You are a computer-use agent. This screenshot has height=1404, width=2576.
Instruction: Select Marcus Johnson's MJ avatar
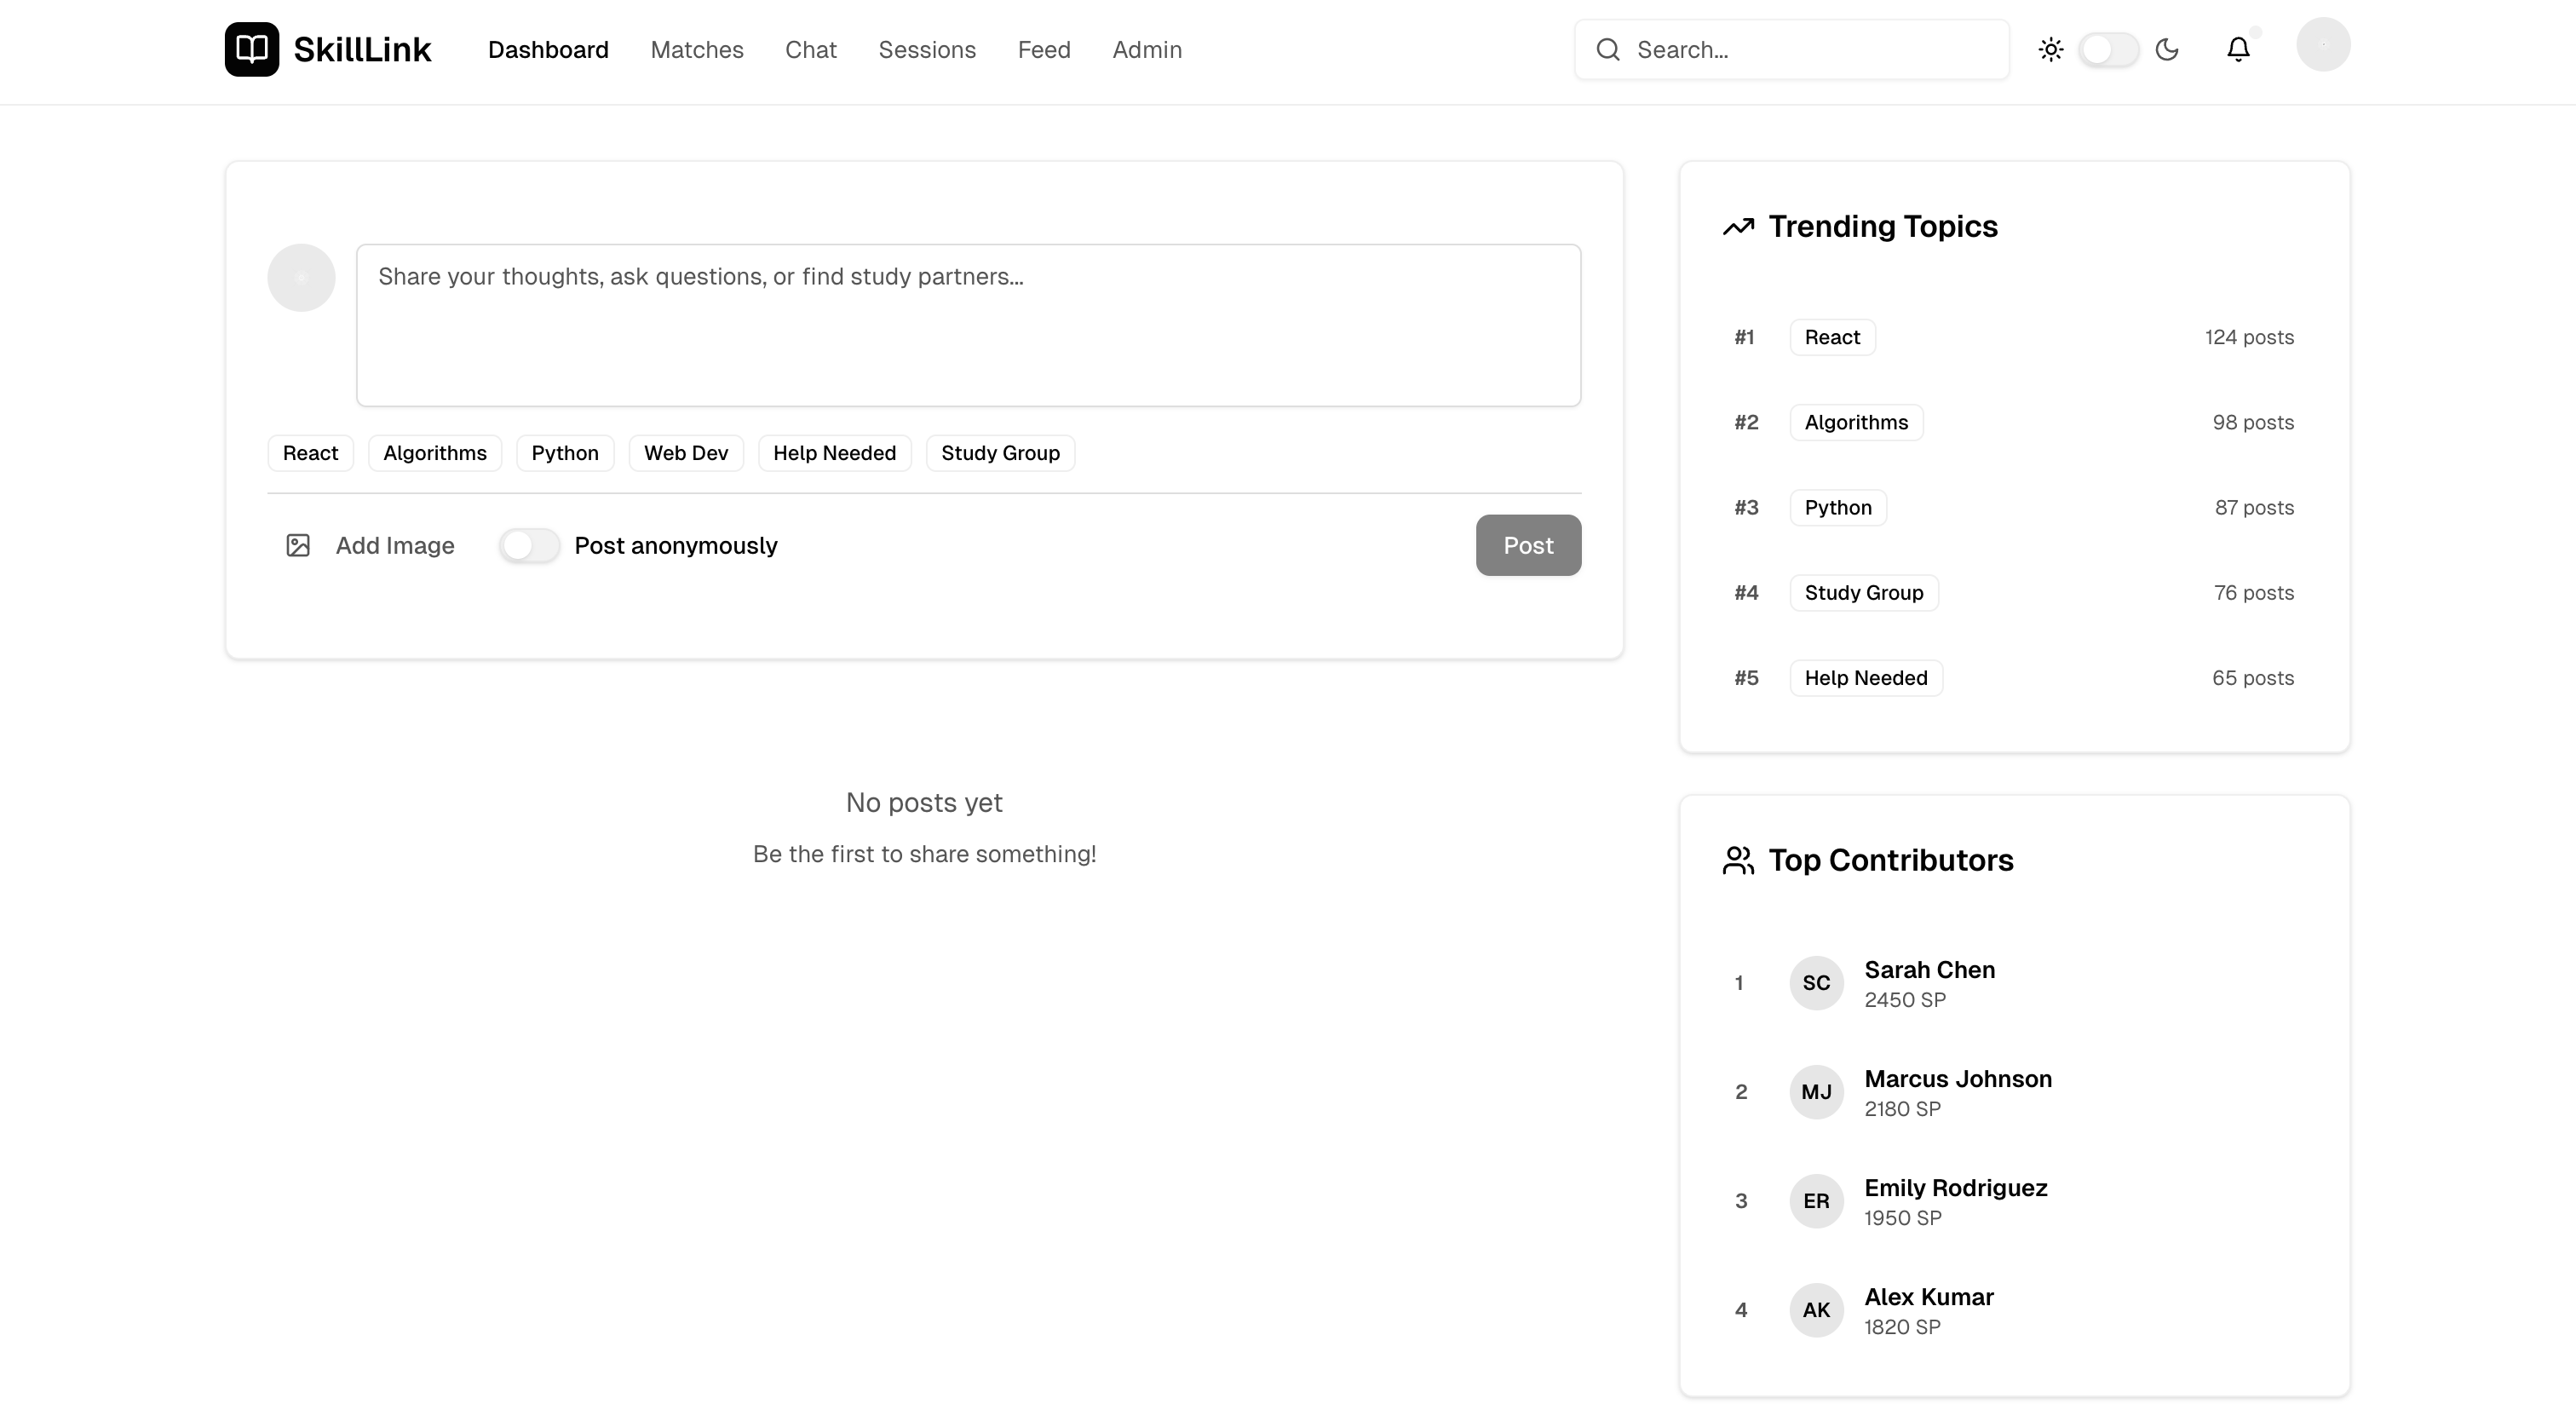(x=1816, y=1092)
